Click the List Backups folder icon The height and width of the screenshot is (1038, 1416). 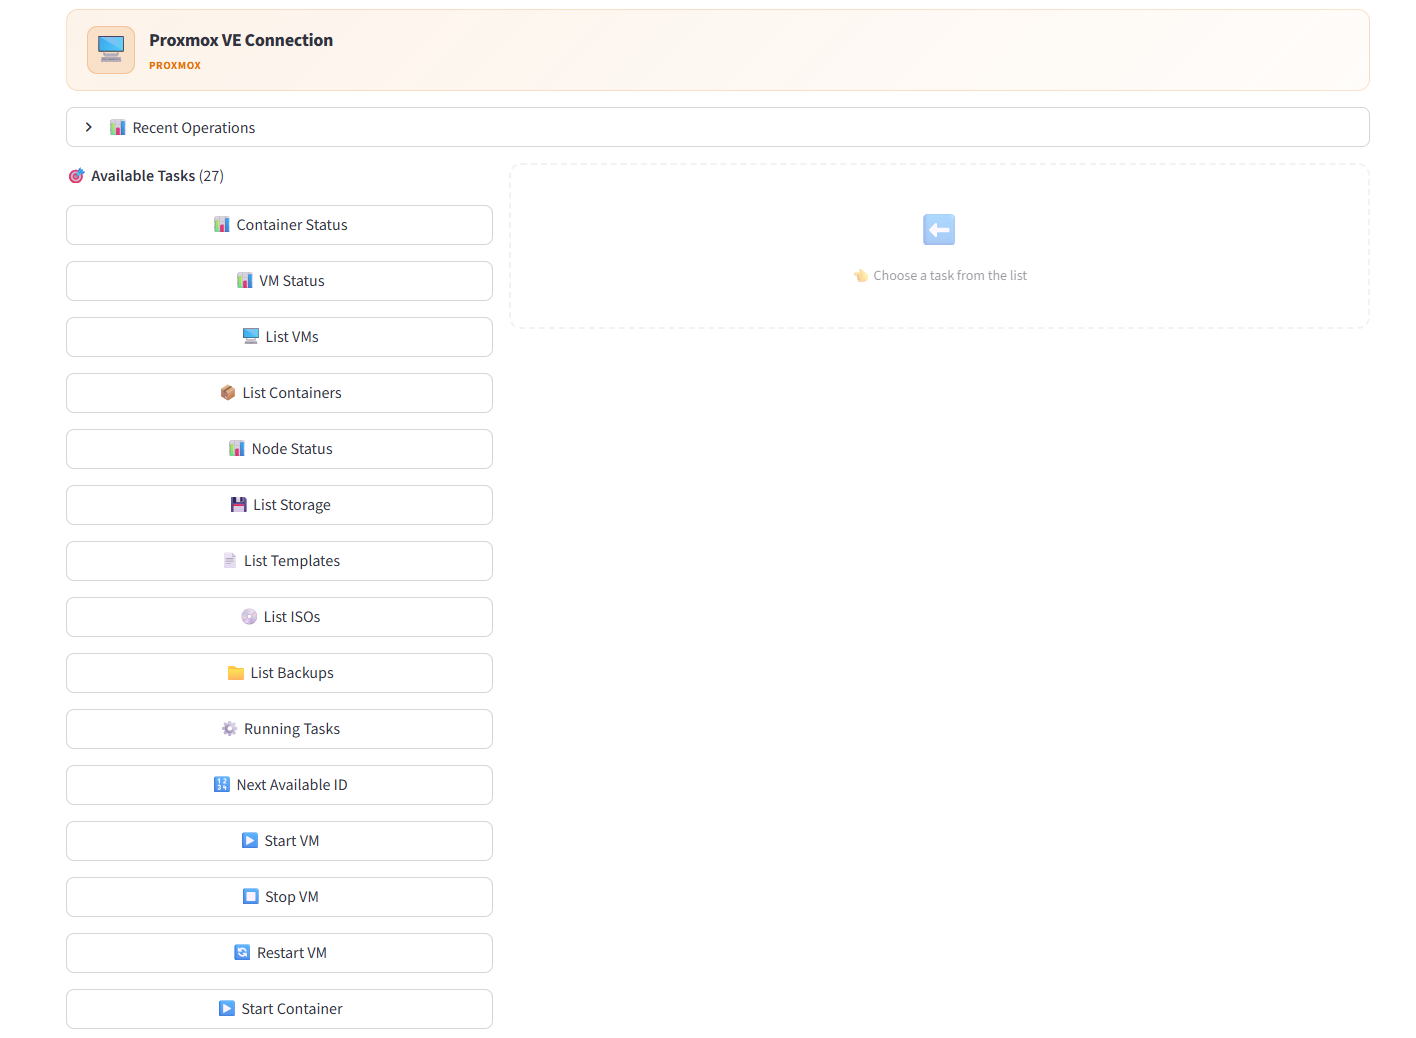(236, 673)
